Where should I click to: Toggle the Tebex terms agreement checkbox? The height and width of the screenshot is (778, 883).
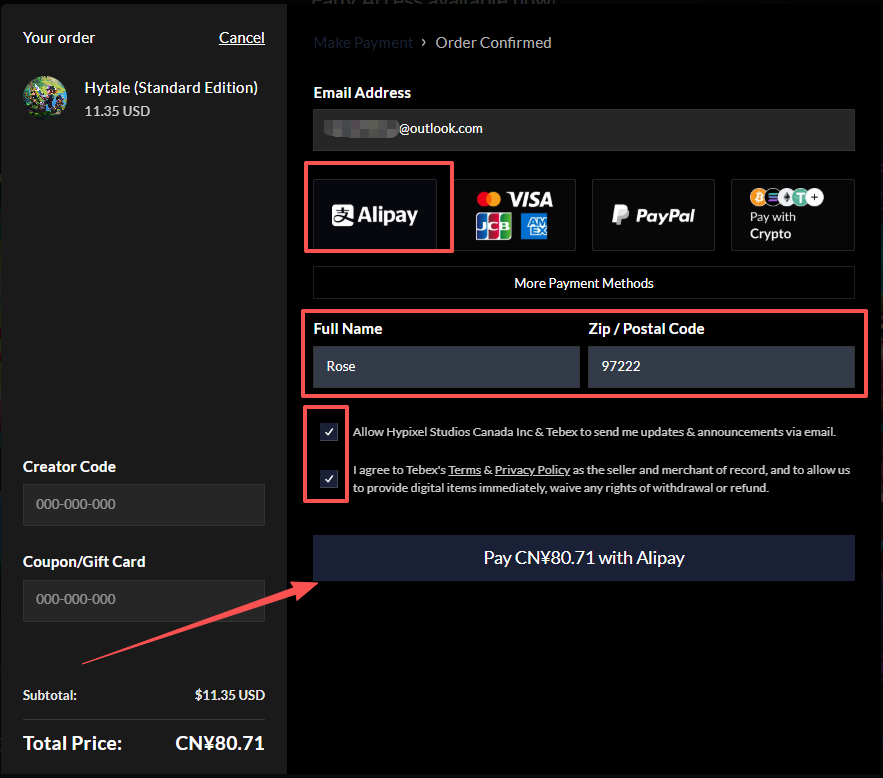click(329, 479)
